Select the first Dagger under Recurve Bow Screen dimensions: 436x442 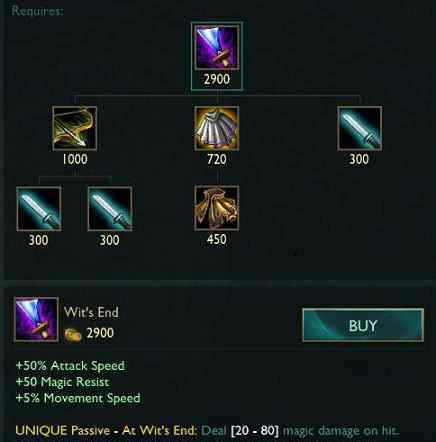[39, 209]
